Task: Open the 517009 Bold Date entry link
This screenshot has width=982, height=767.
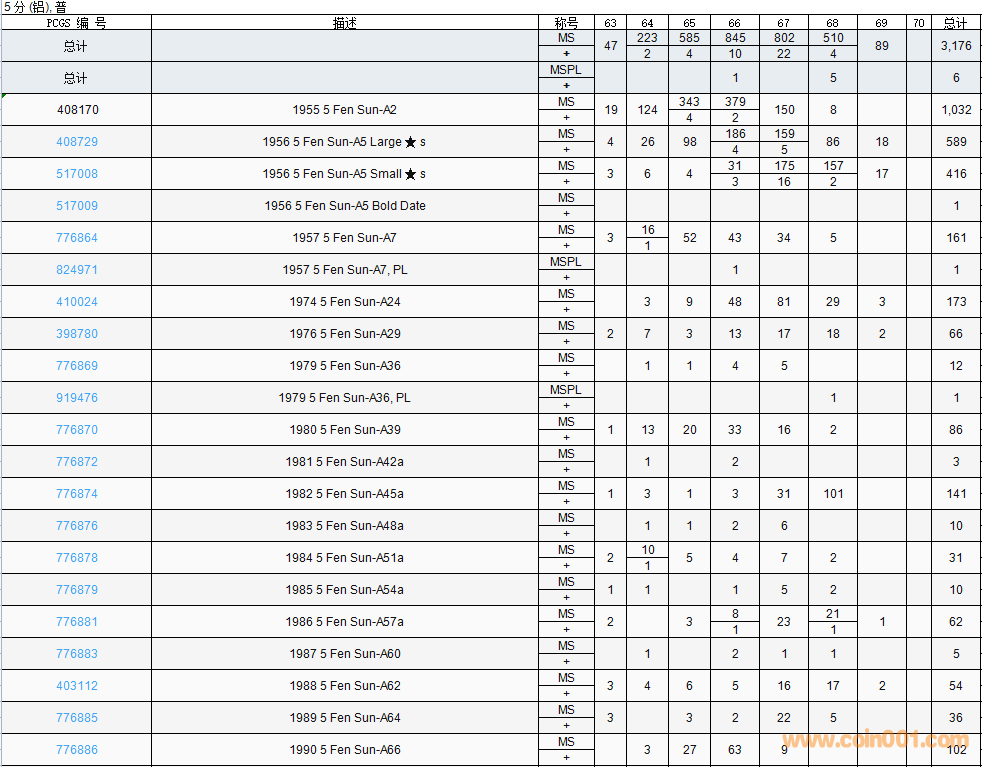Action: [77, 206]
